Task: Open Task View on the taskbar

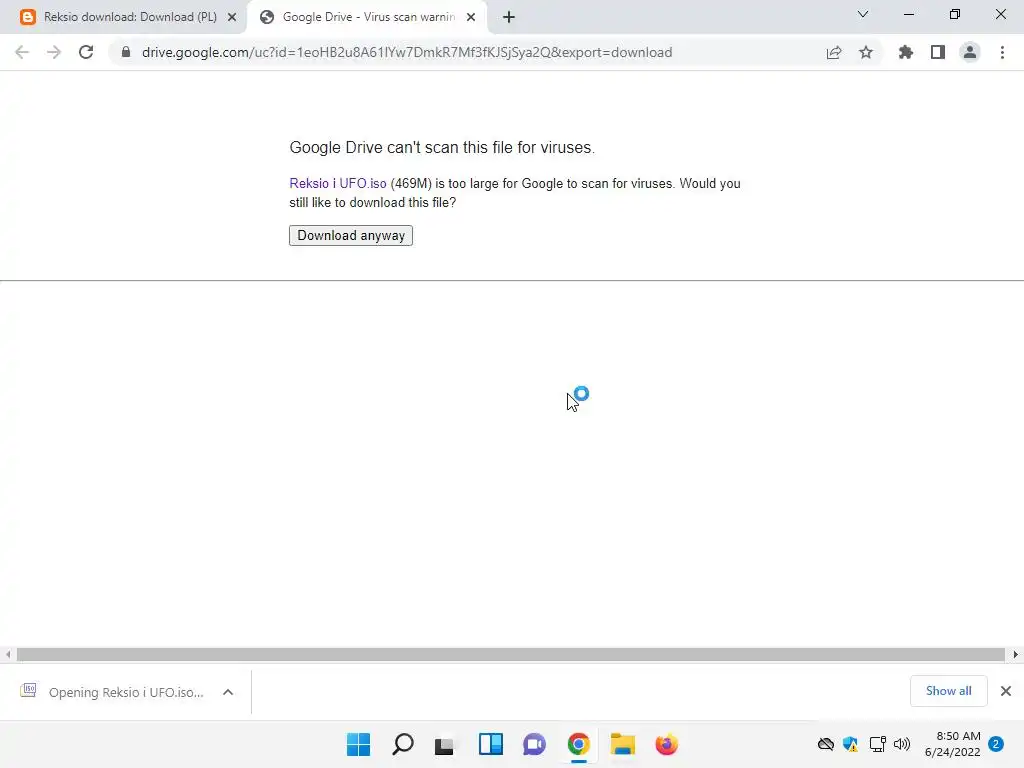Action: pos(445,744)
